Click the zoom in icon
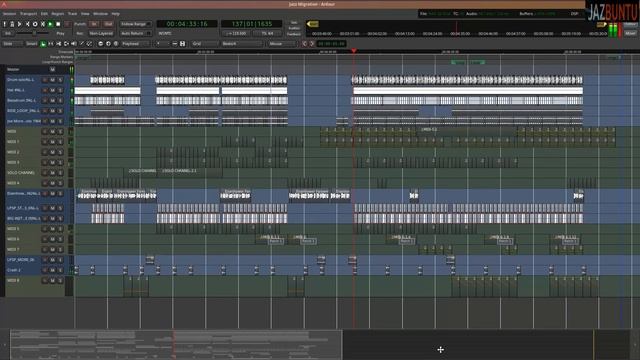Screen dimensions: 640x360 click(x=108, y=44)
